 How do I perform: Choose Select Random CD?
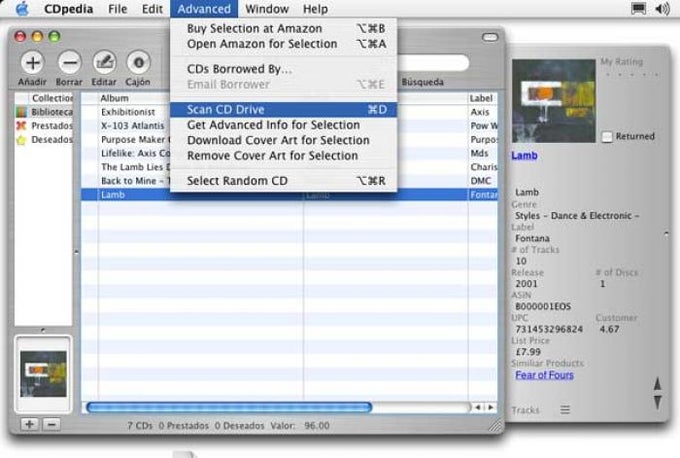[x=284, y=181]
